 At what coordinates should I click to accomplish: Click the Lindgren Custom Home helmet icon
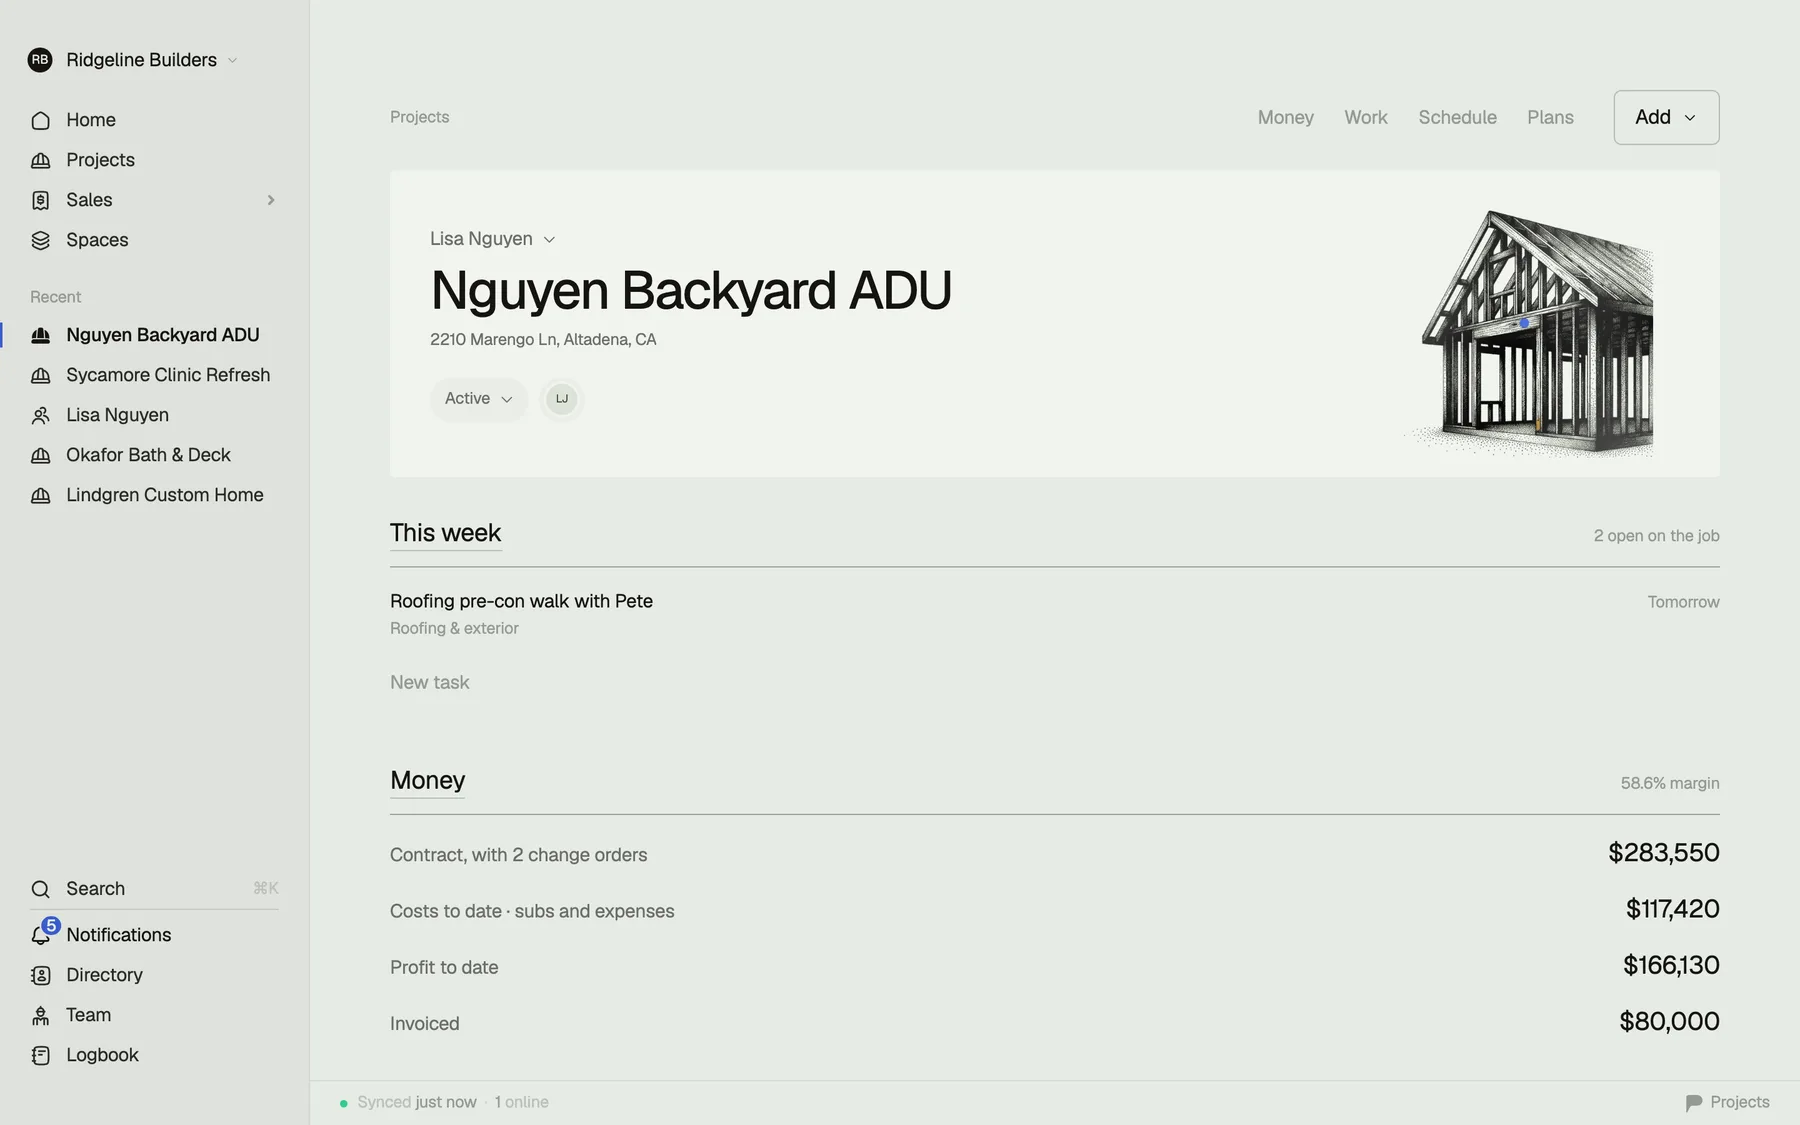click(x=40, y=495)
